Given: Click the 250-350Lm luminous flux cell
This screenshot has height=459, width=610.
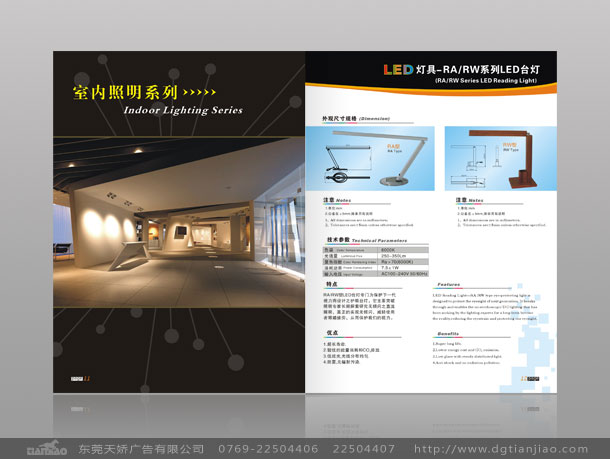Looking at the screenshot, I should 403,256.
